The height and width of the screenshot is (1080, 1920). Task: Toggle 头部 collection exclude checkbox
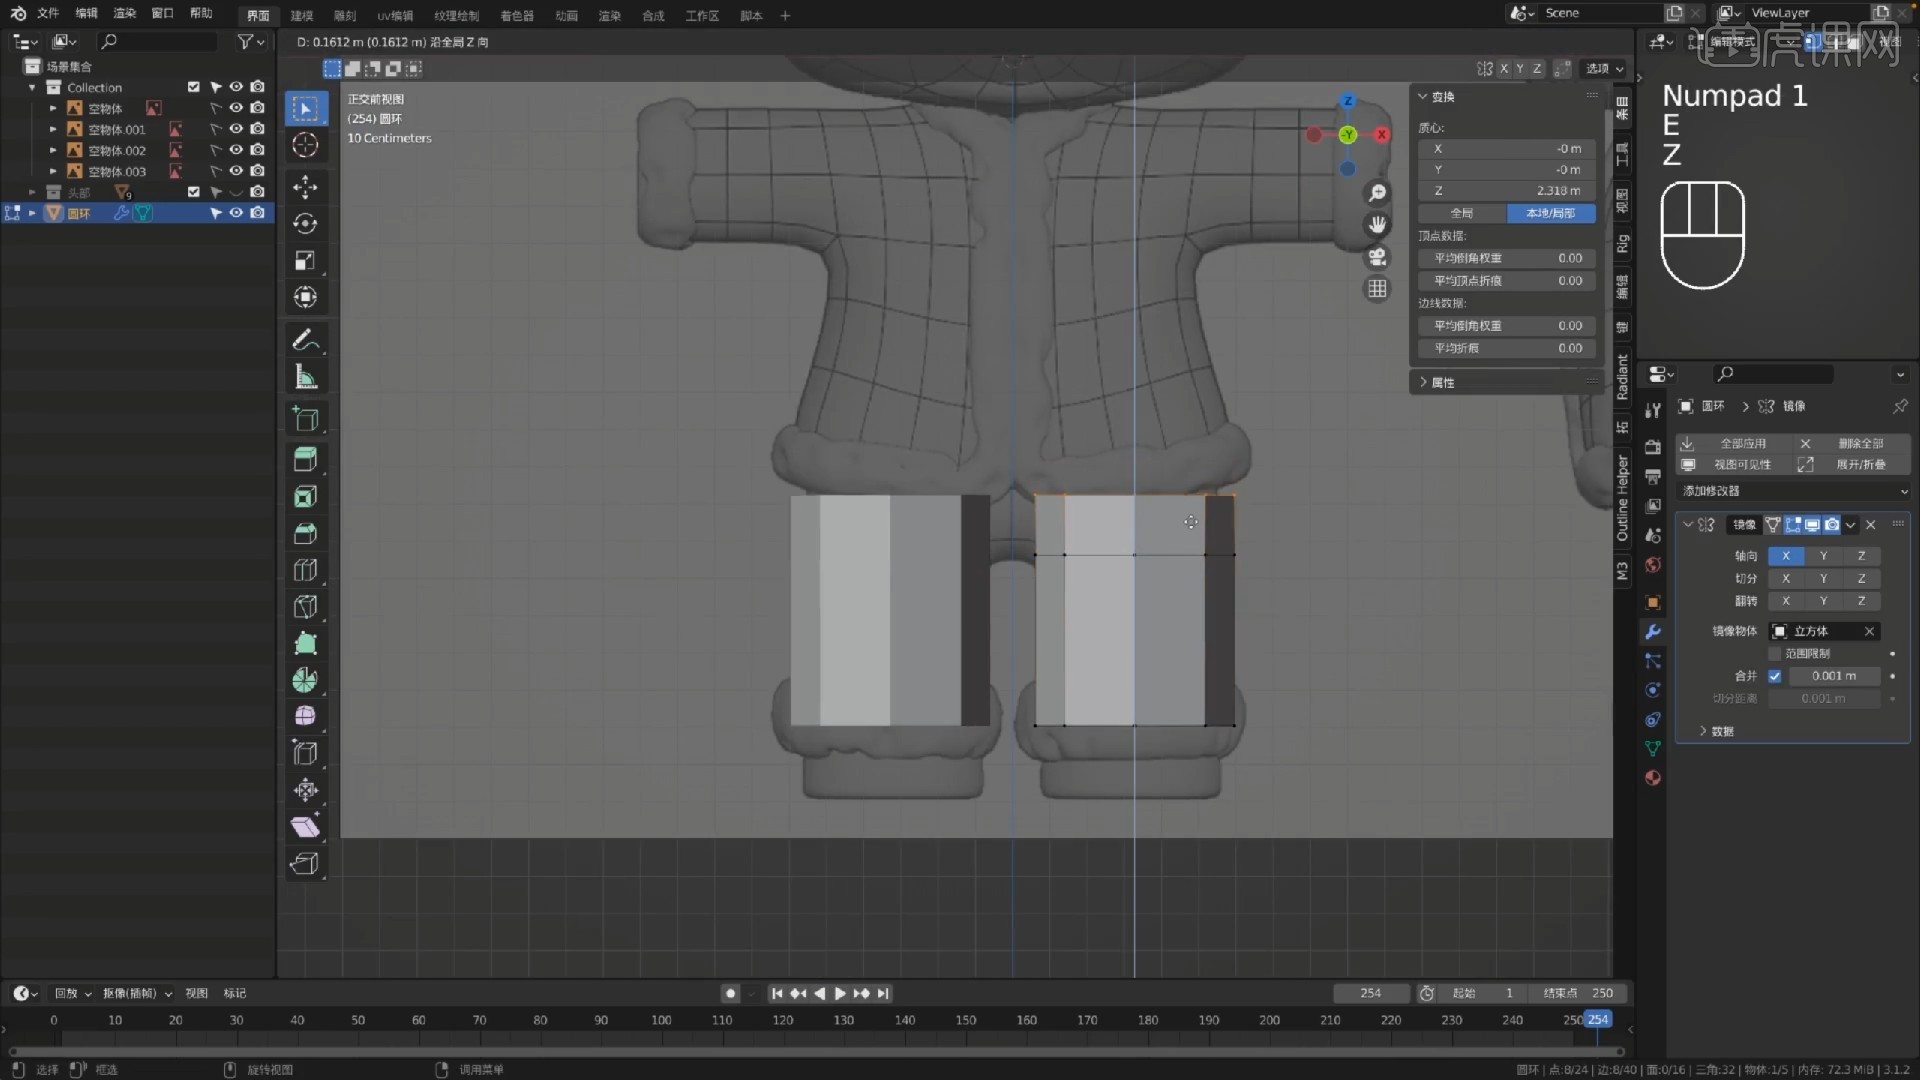pyautogui.click(x=194, y=192)
